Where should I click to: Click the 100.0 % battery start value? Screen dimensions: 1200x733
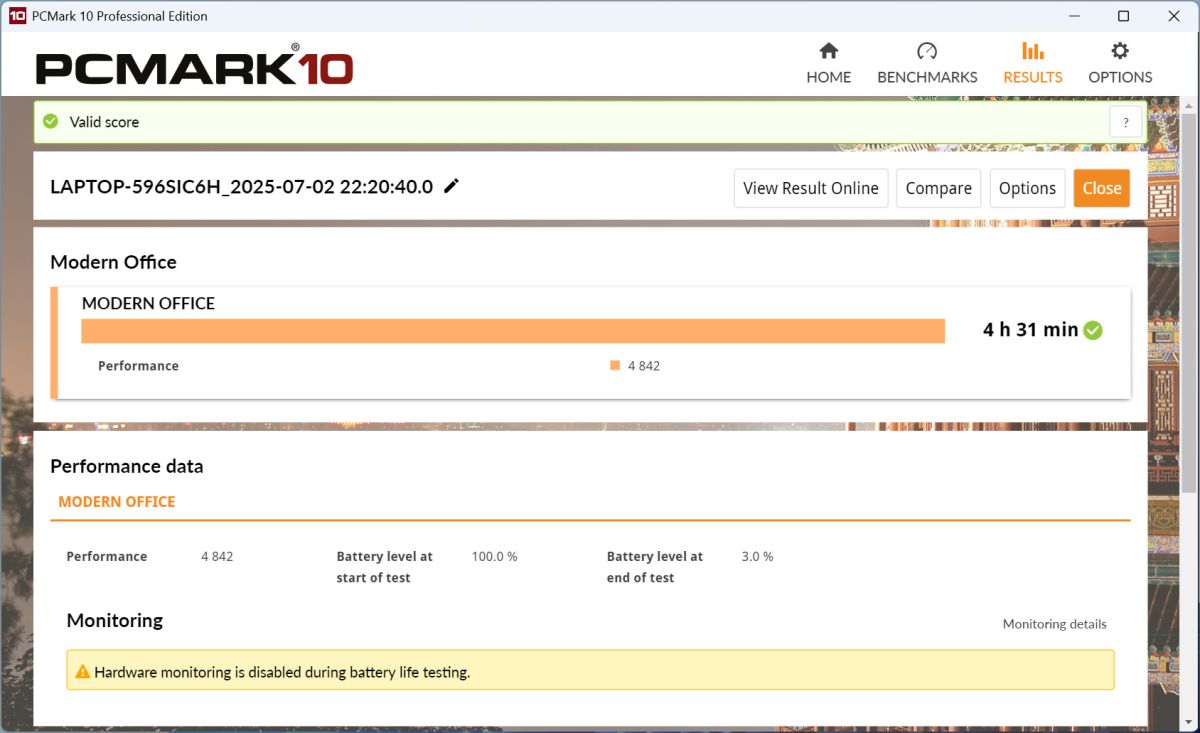(494, 556)
